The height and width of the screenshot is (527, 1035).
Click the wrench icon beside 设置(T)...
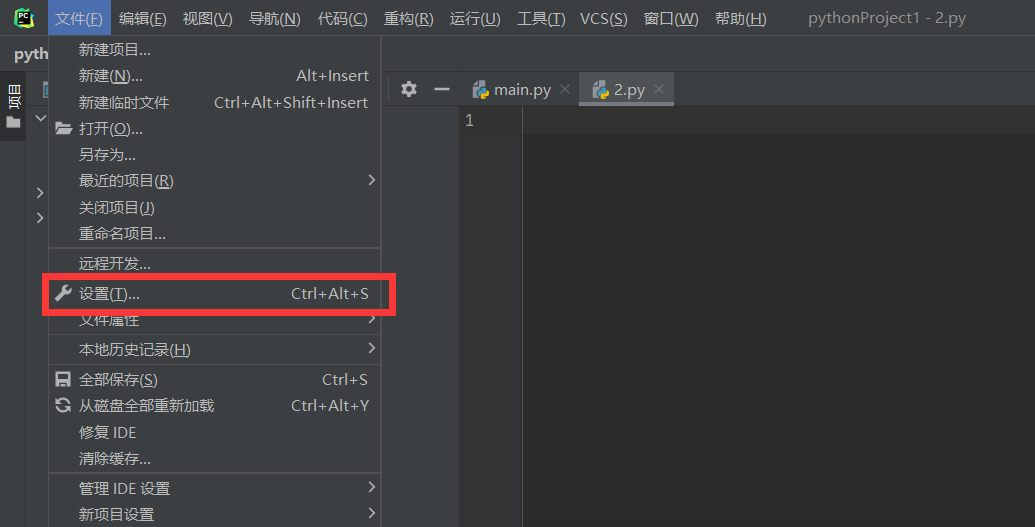point(63,293)
